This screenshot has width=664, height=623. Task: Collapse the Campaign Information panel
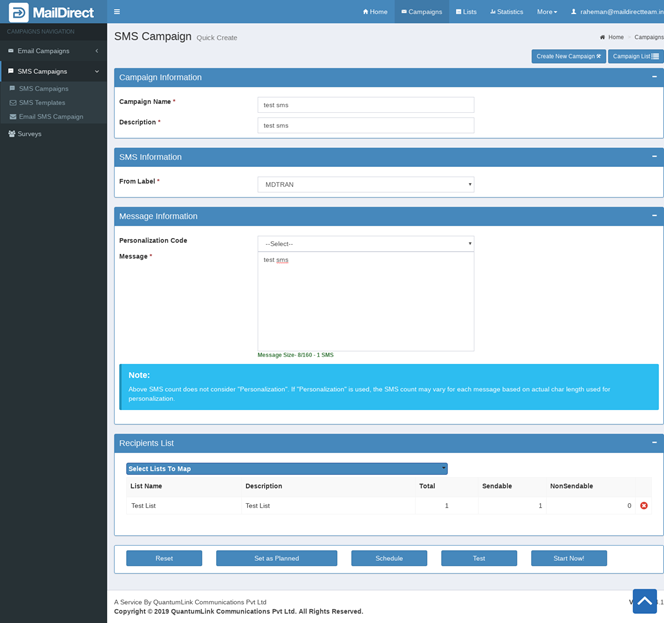coord(654,77)
